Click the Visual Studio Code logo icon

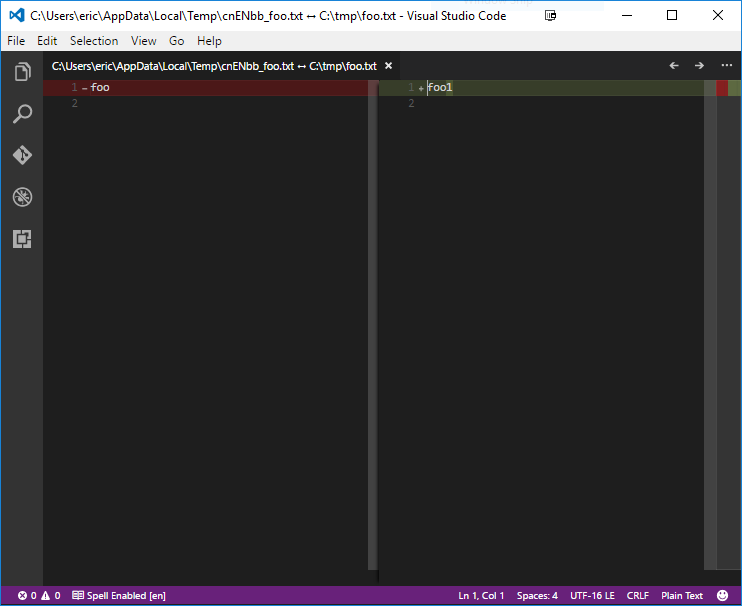(x=17, y=16)
